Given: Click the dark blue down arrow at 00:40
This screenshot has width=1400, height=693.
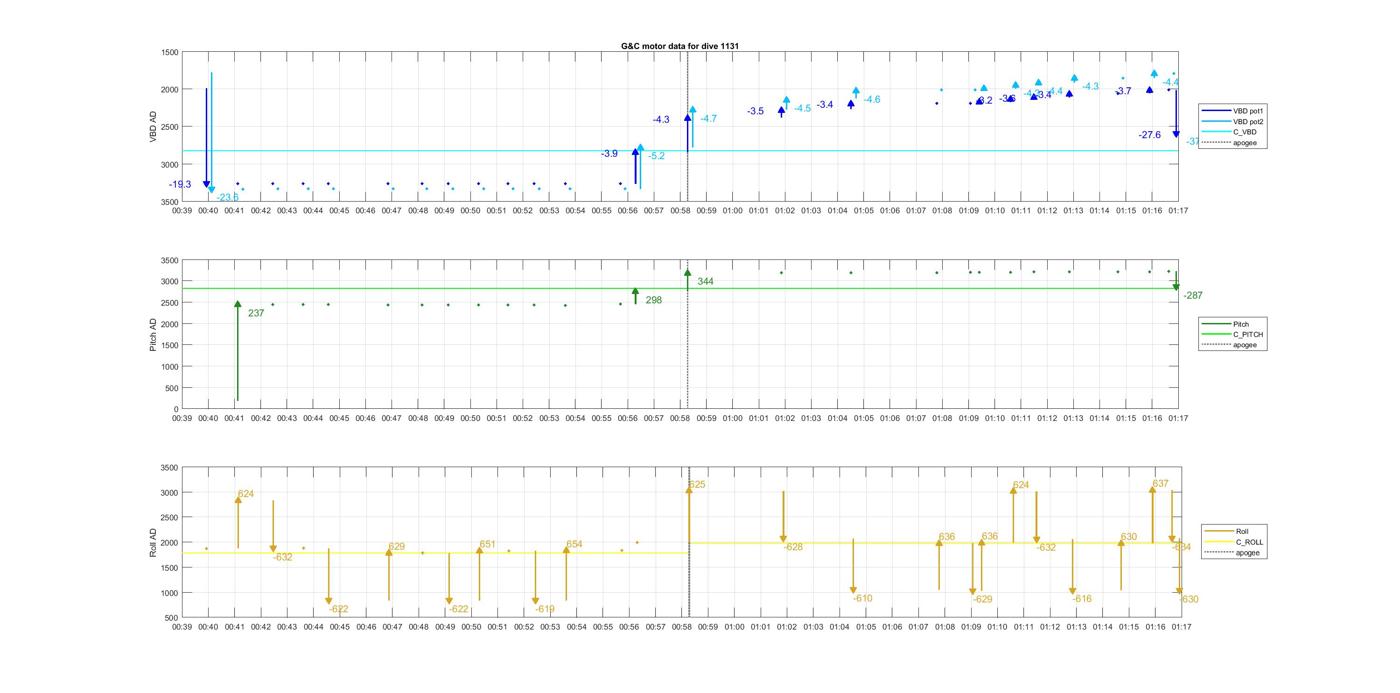Looking at the screenshot, I should [207, 138].
